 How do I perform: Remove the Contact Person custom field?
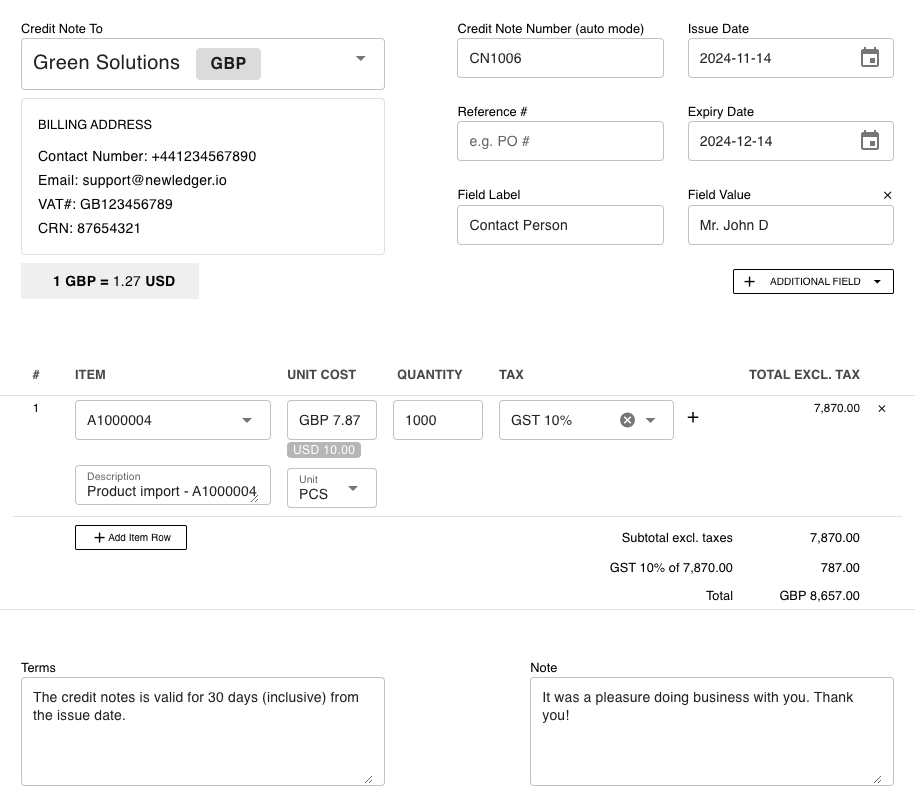pos(887,195)
